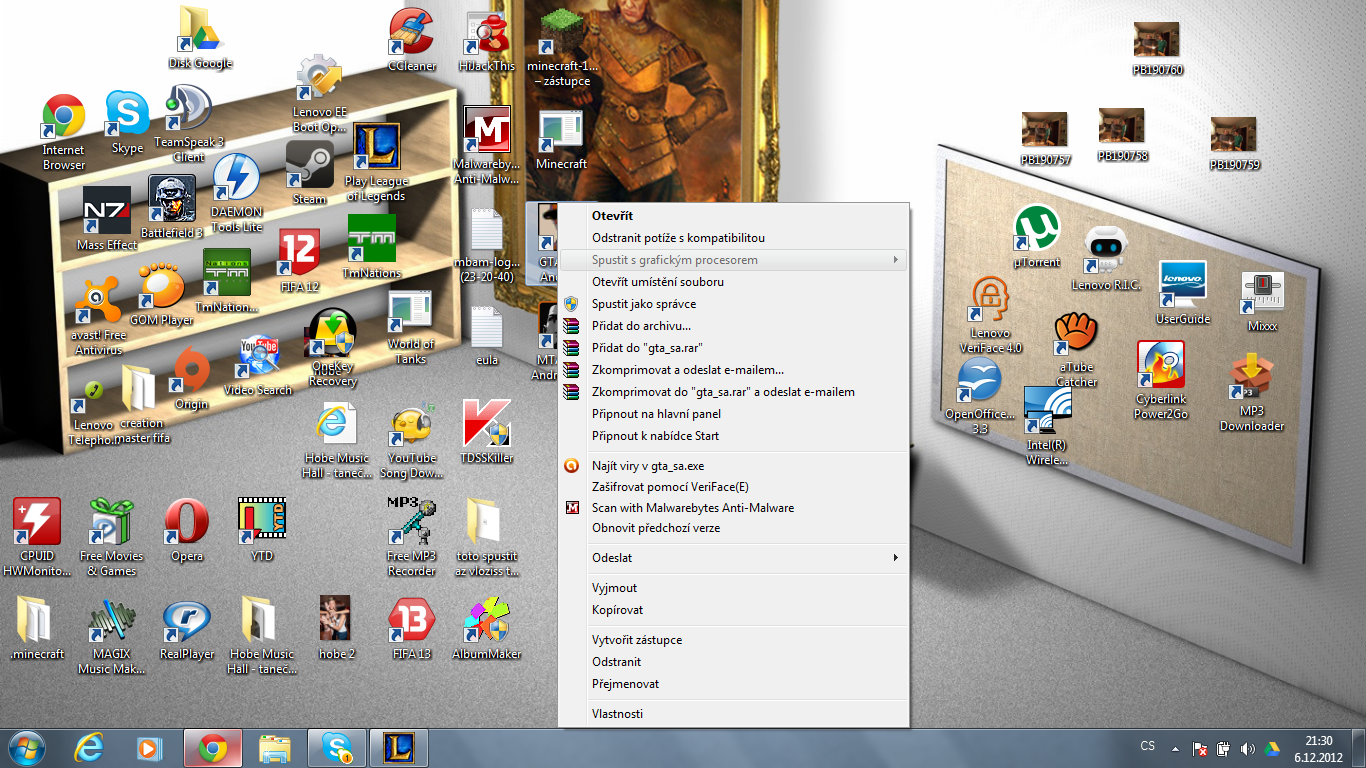Select FIFA 13 desktop icon
The image size is (1366, 768).
click(411, 629)
